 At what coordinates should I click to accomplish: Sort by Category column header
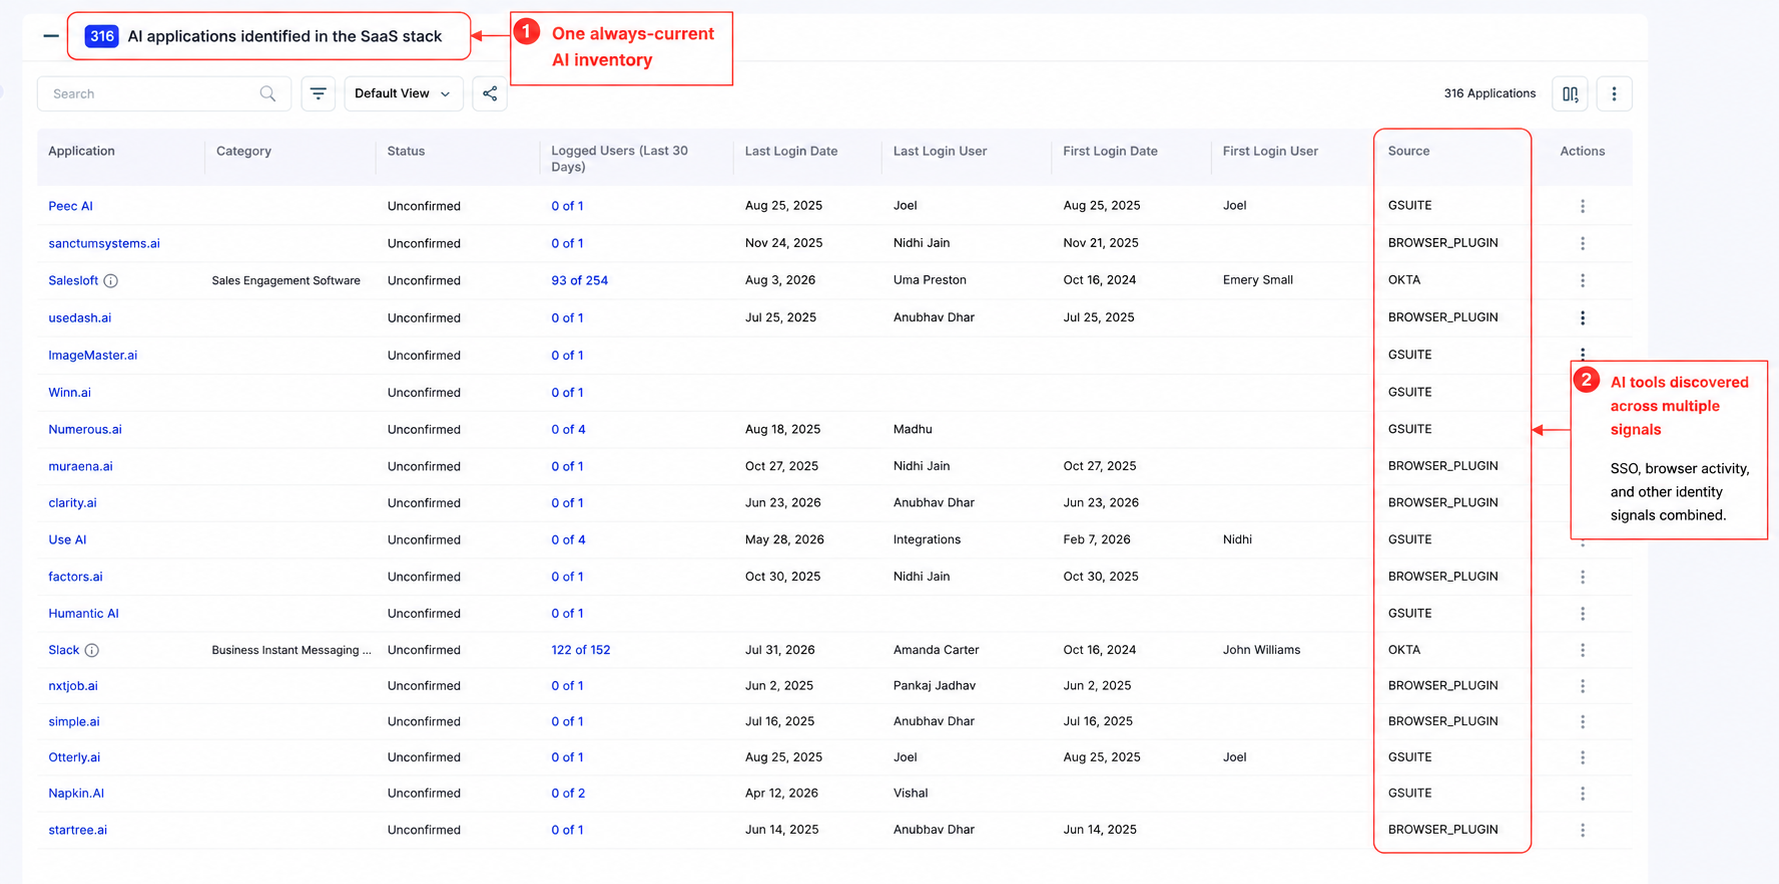coord(244,151)
